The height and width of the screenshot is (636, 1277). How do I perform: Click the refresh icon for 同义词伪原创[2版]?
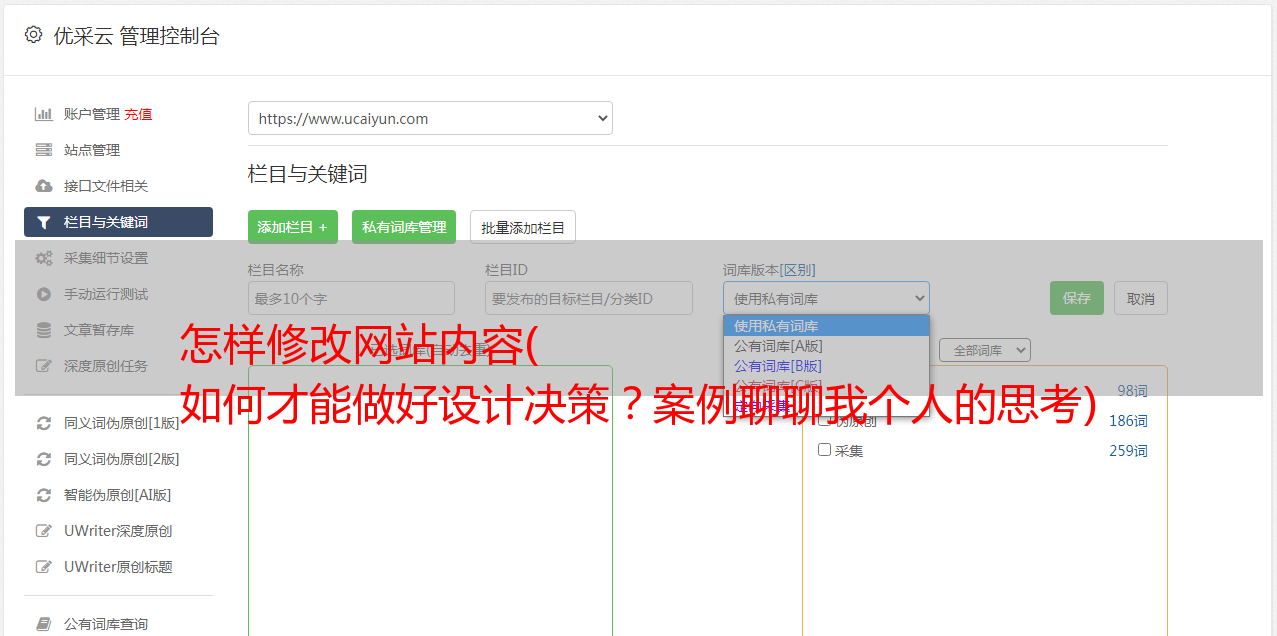(44, 459)
